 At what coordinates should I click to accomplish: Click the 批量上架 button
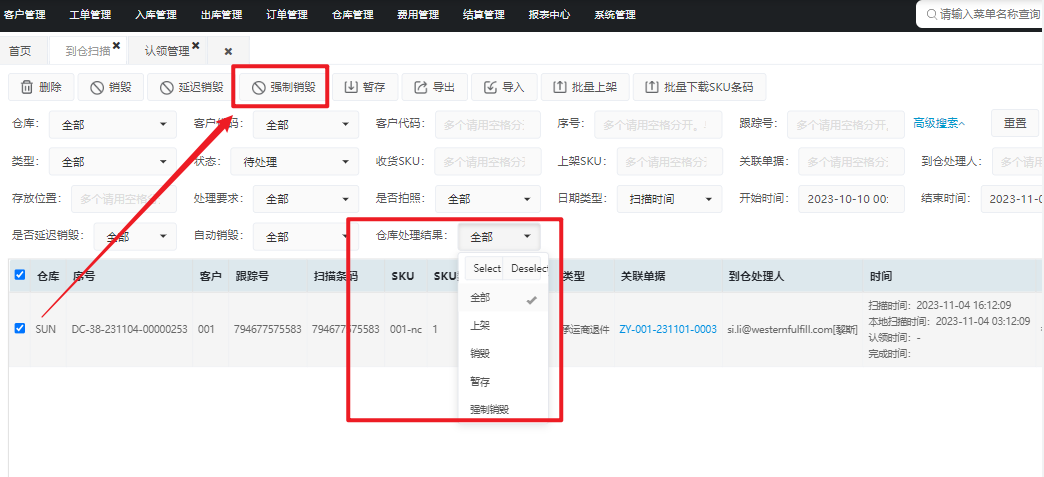585,87
